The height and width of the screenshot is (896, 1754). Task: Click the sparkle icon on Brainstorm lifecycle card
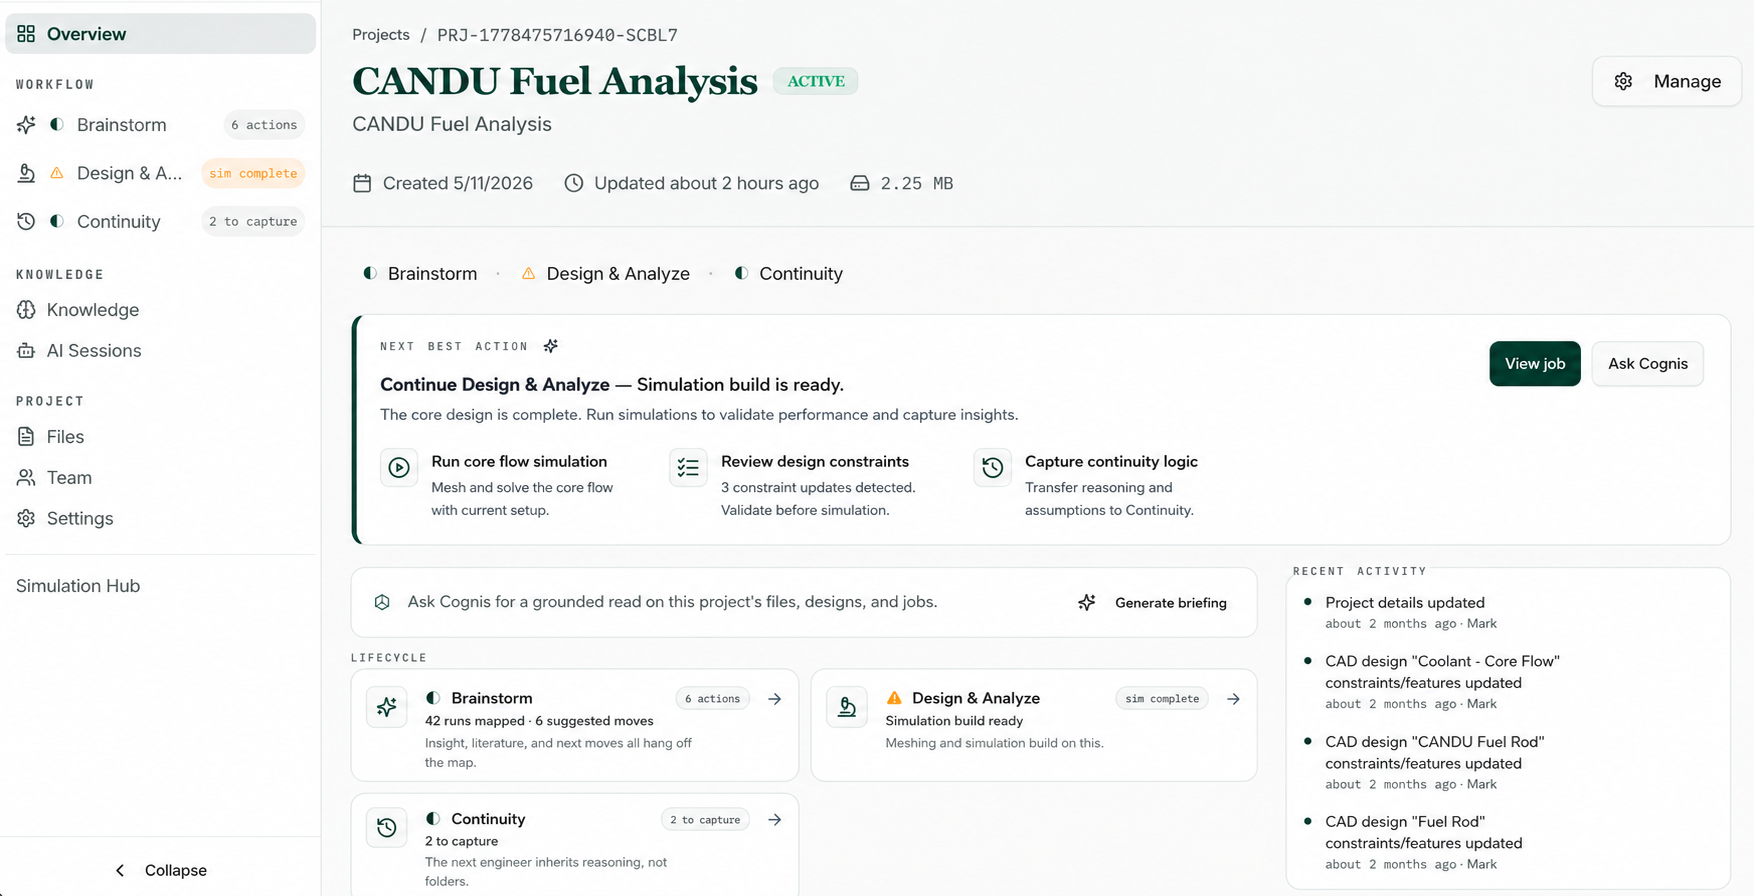click(x=387, y=708)
